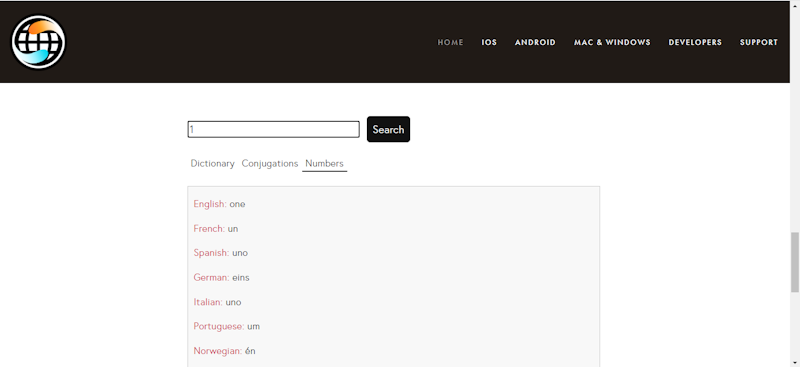Click the 'Italian:' label
Screen dimensions: 800x367
tap(208, 302)
